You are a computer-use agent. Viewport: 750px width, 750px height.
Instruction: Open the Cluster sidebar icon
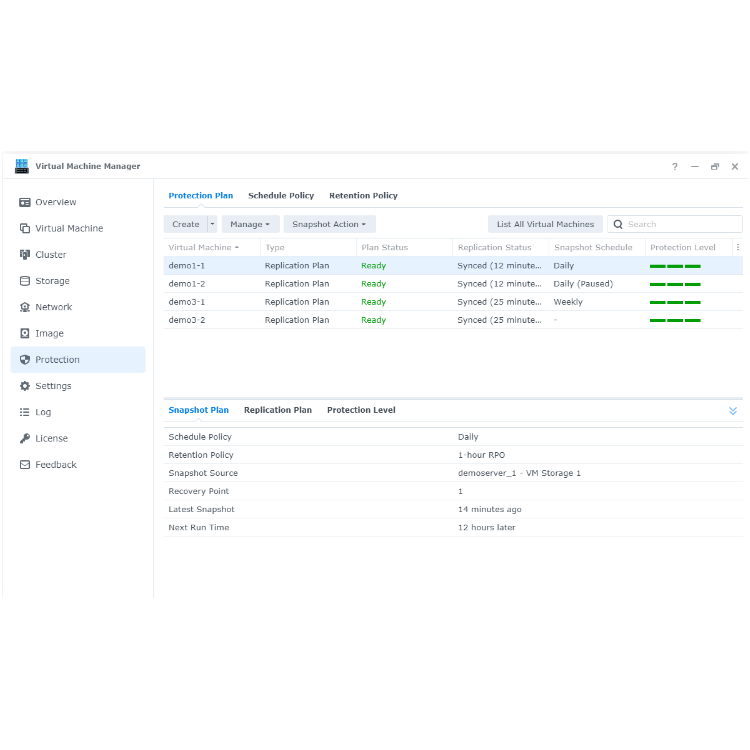(25, 255)
